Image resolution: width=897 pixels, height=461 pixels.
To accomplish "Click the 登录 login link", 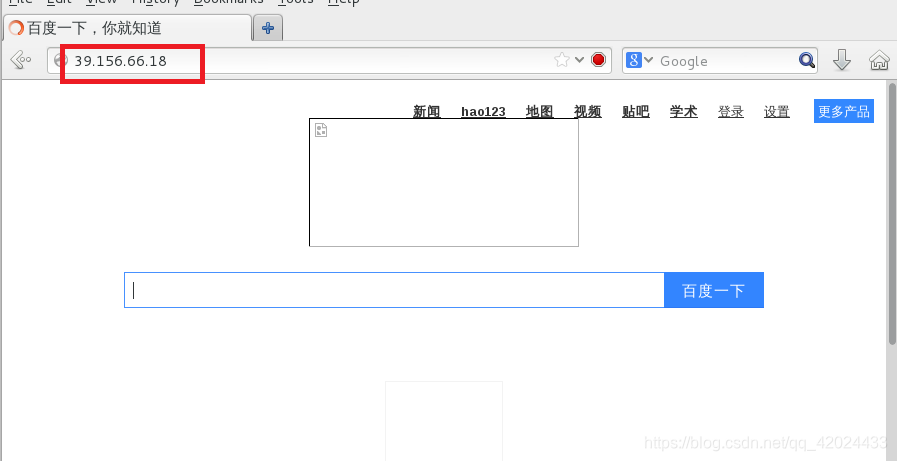I will (731, 112).
